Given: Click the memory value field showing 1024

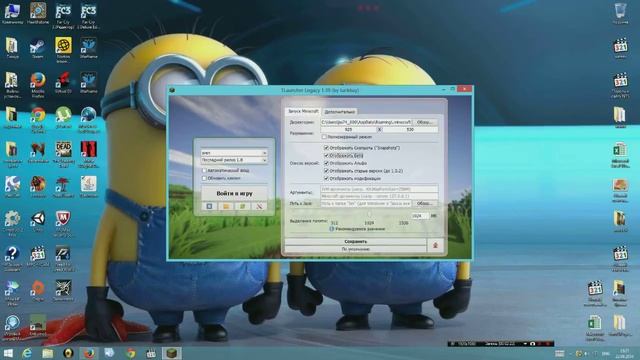Looking at the screenshot, I should (420, 216).
